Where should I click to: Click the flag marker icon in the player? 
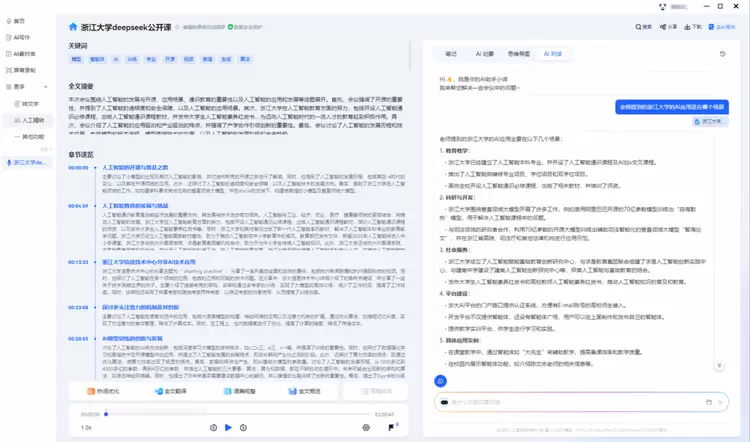[392, 427]
